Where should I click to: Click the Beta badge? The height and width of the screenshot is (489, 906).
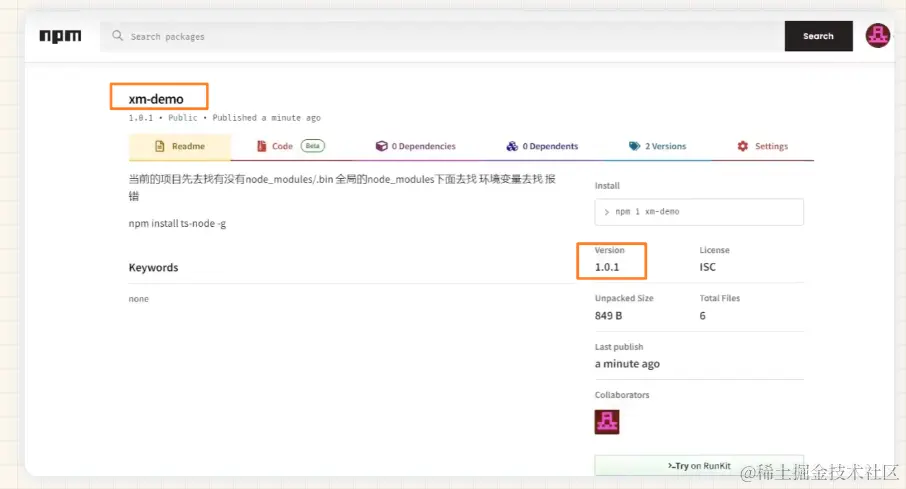pyautogui.click(x=313, y=146)
